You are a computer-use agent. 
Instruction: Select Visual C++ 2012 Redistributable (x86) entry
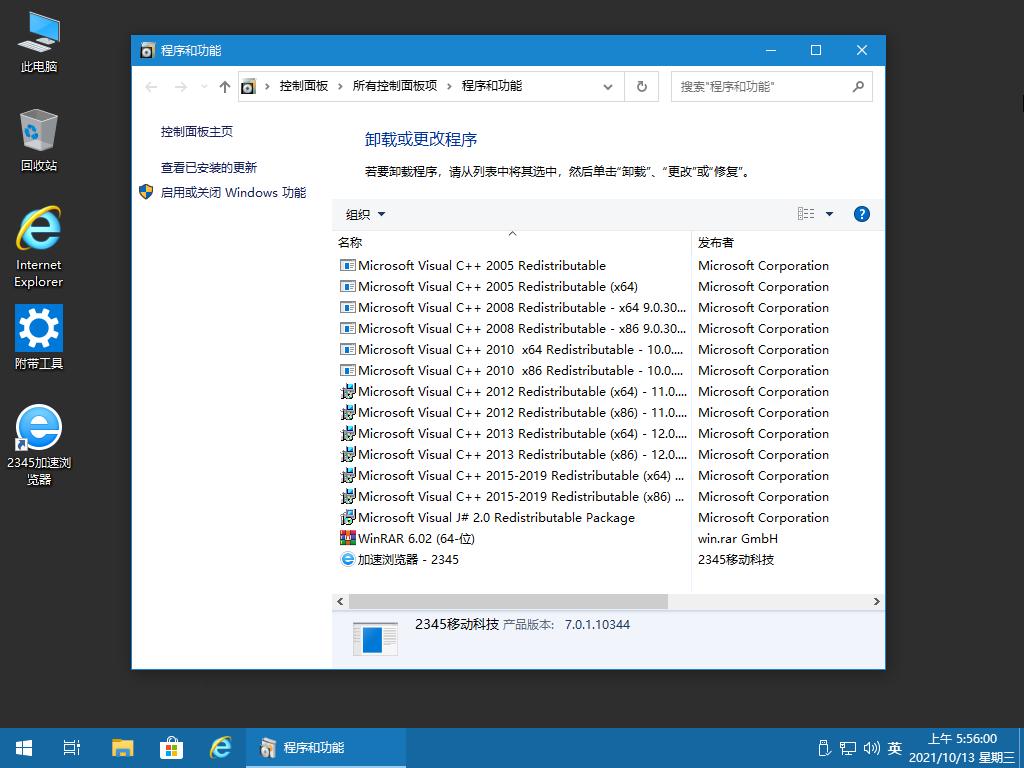513,413
